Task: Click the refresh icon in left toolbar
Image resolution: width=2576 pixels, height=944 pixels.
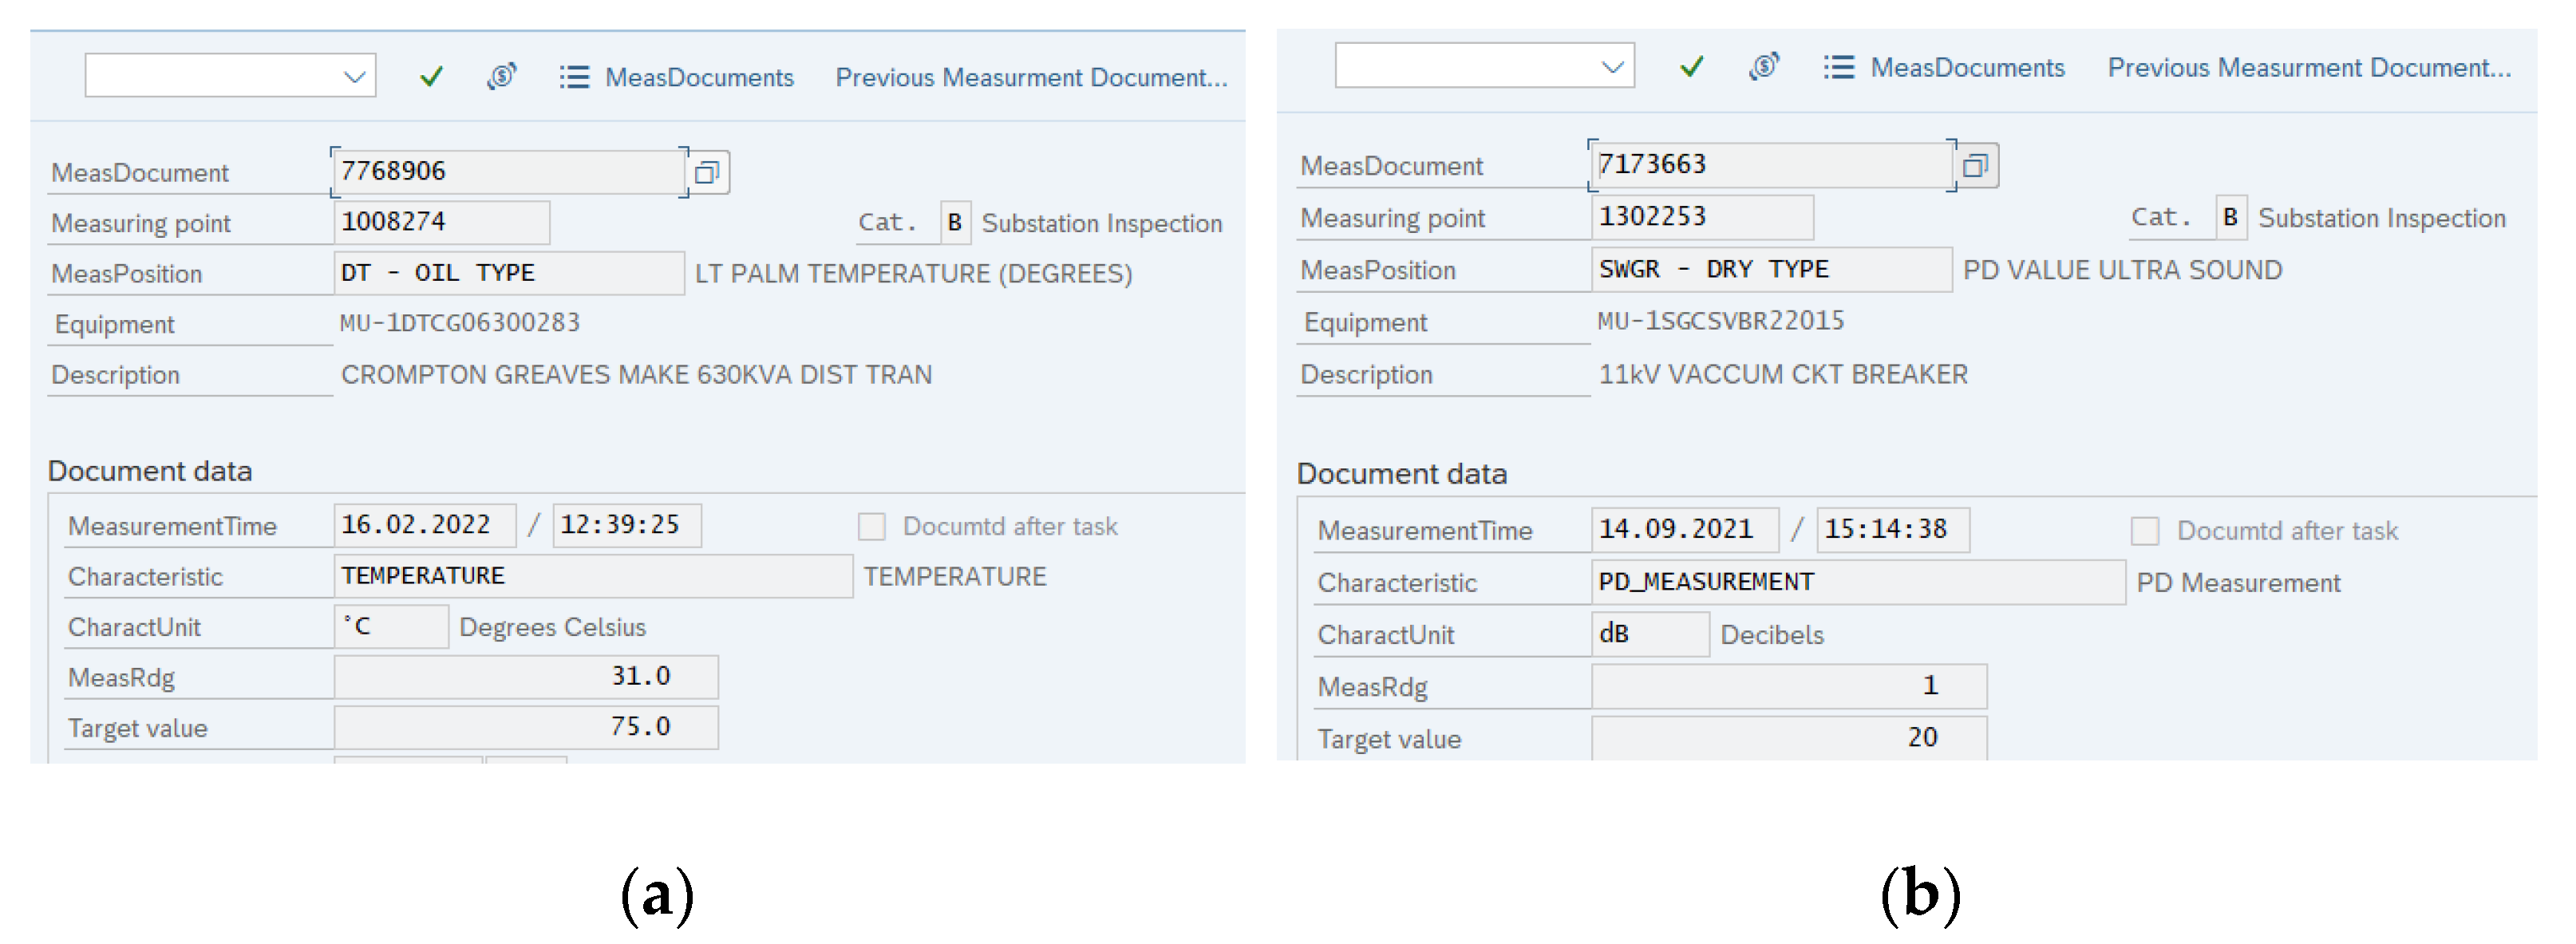Action: click(501, 77)
